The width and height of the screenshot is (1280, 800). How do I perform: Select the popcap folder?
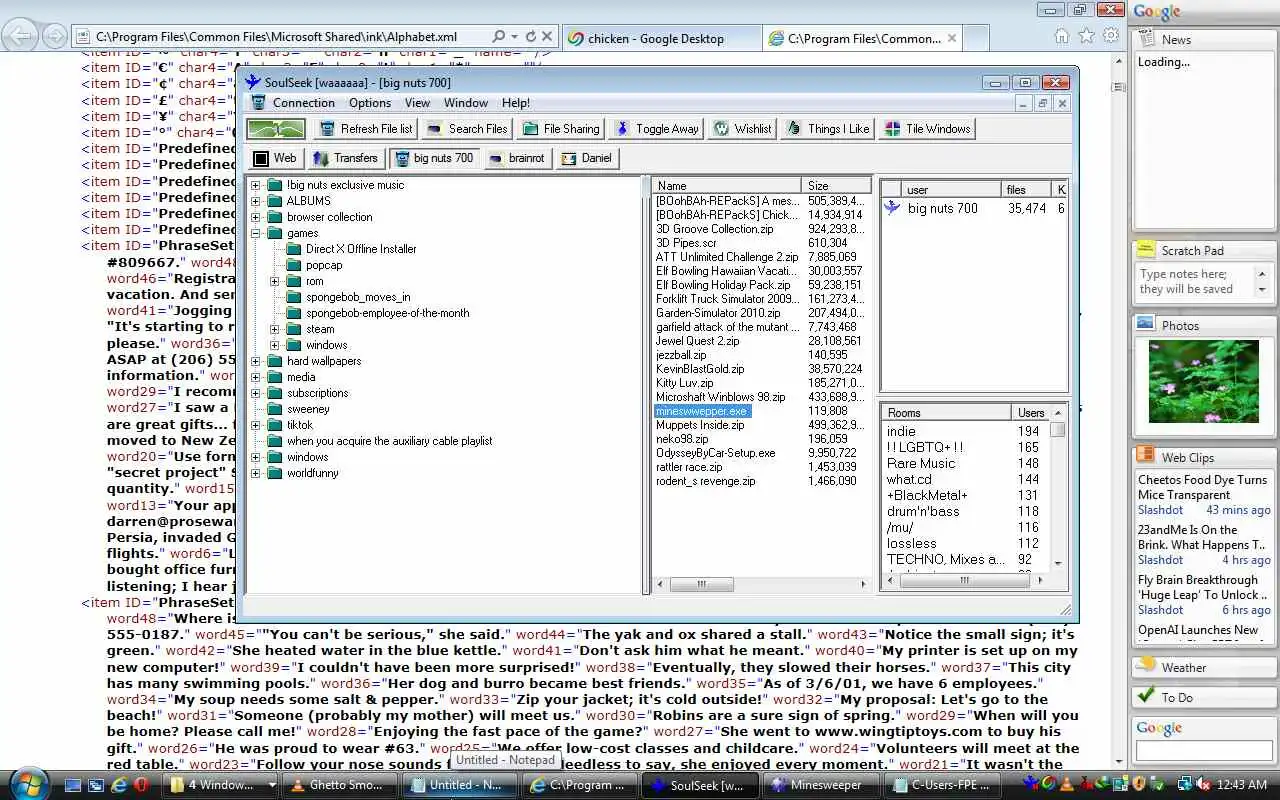point(324,265)
